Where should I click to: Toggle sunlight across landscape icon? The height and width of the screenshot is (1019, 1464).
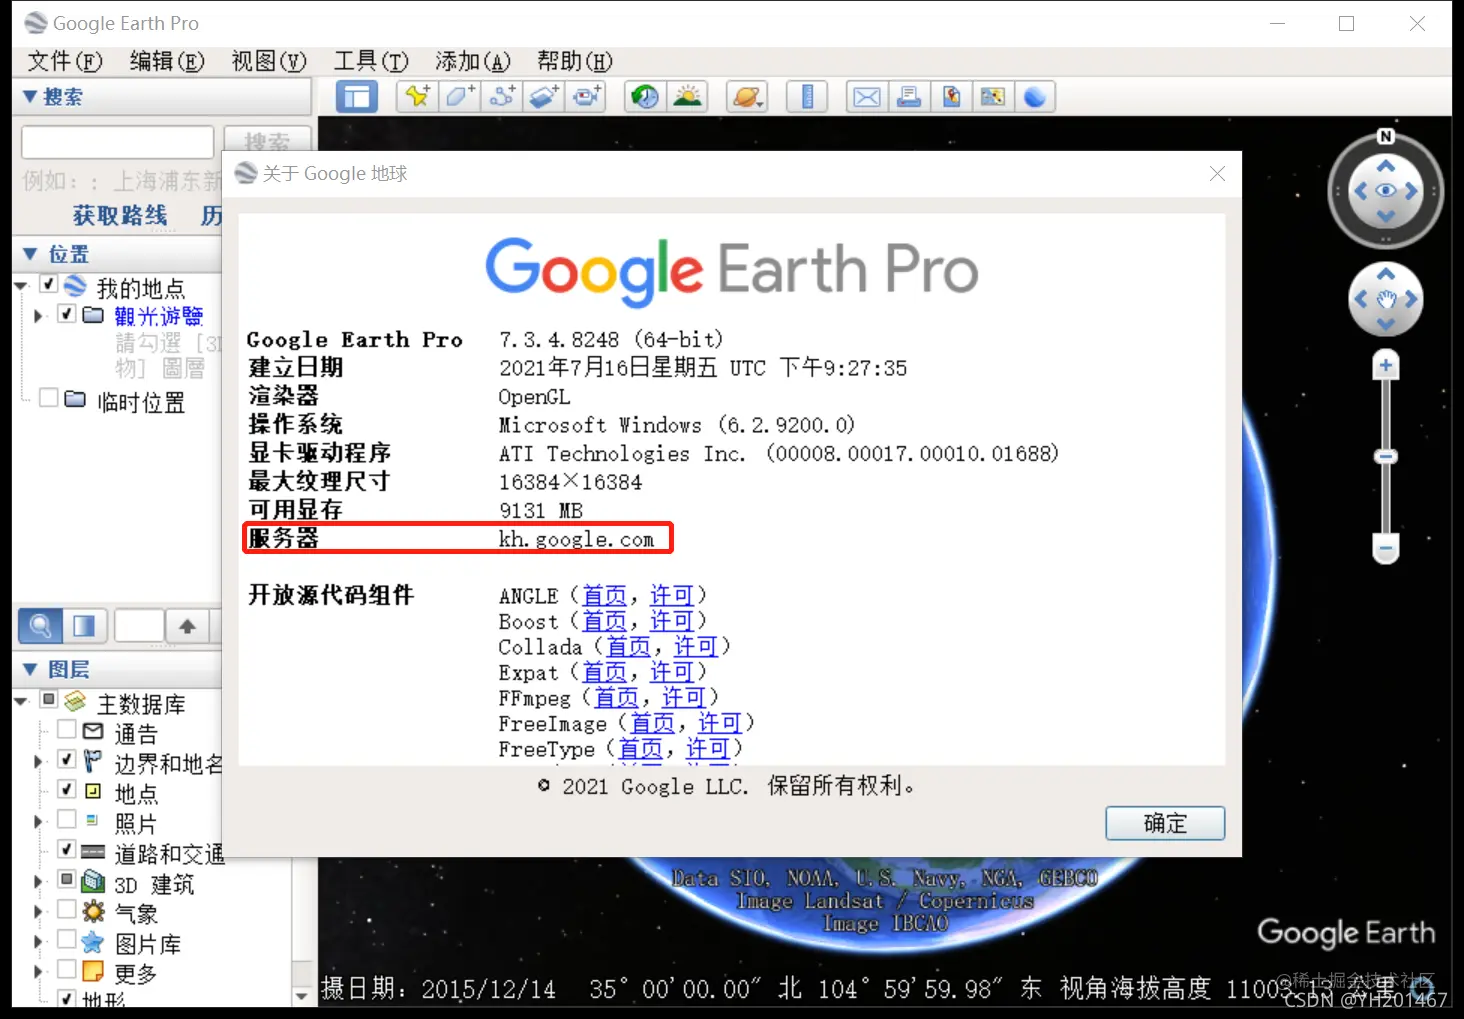[687, 97]
